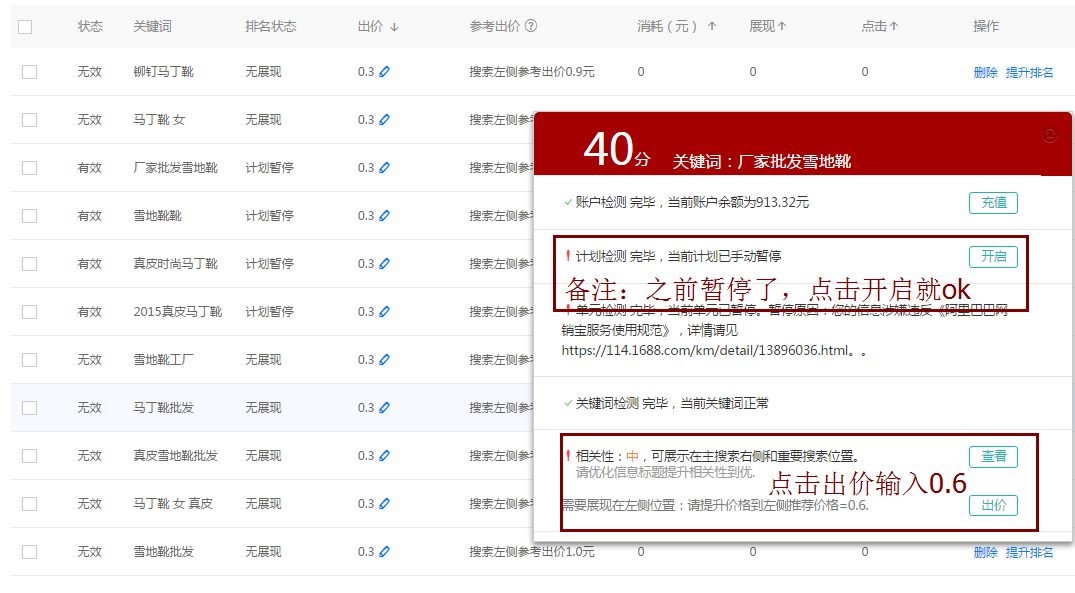The image size is (1075, 593).
Task: Click the edit pencil for 铆钉马丁靴 bid
Action: 385,72
